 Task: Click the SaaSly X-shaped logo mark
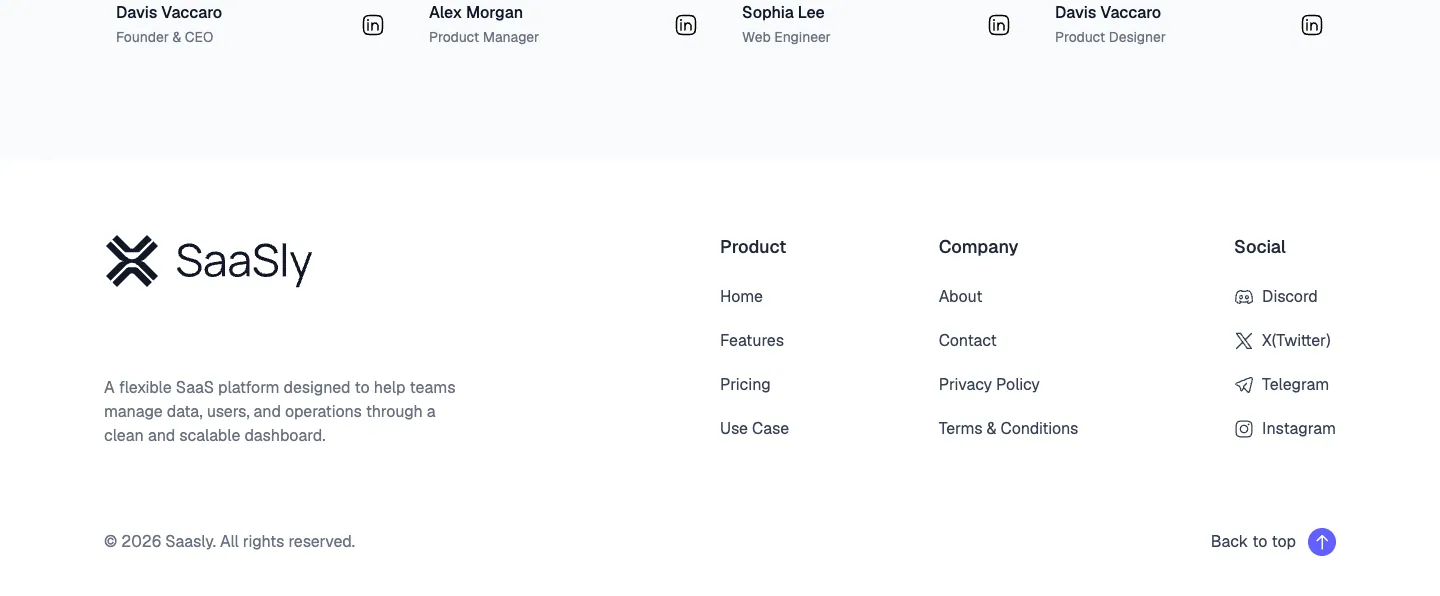(x=132, y=261)
